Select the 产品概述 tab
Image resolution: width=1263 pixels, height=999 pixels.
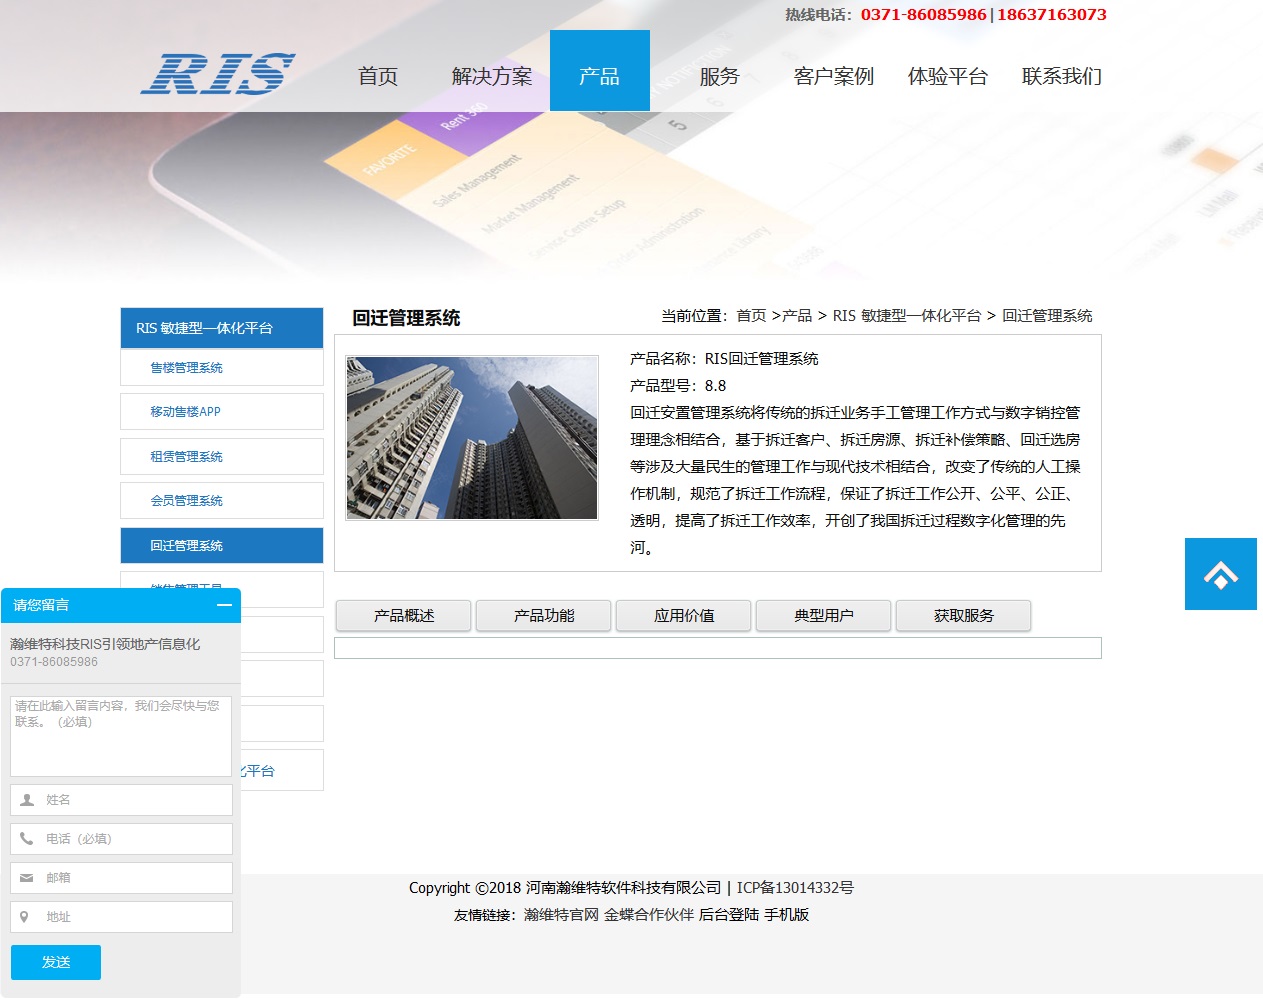click(404, 616)
